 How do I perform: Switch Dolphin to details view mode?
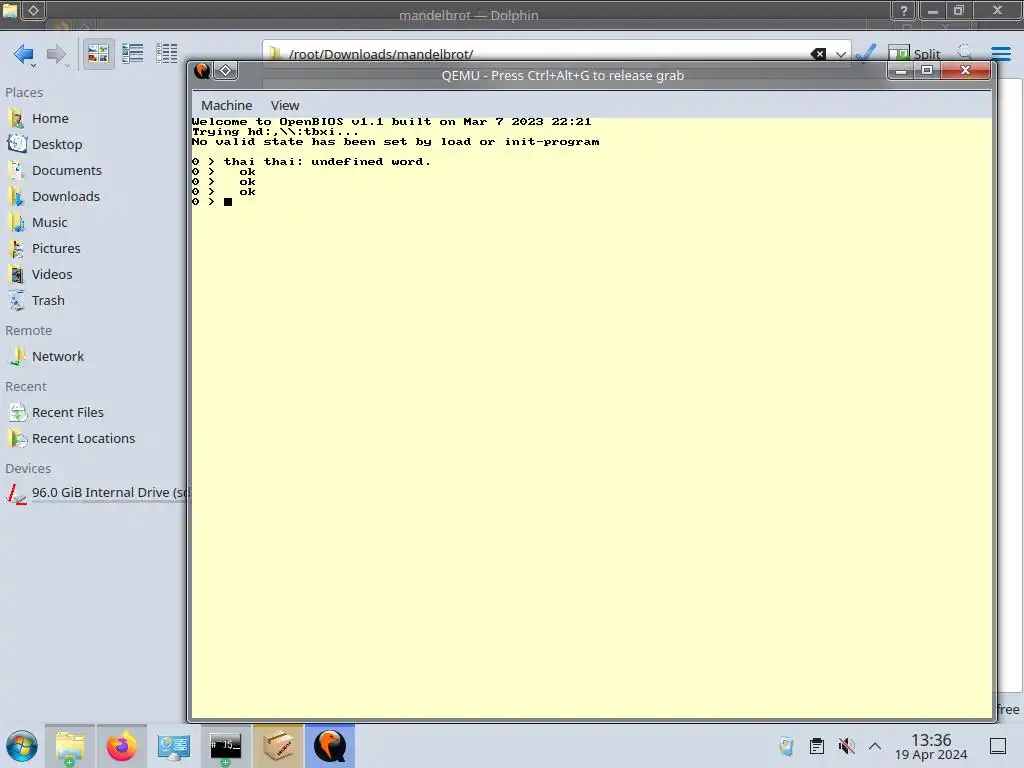[x=167, y=54]
